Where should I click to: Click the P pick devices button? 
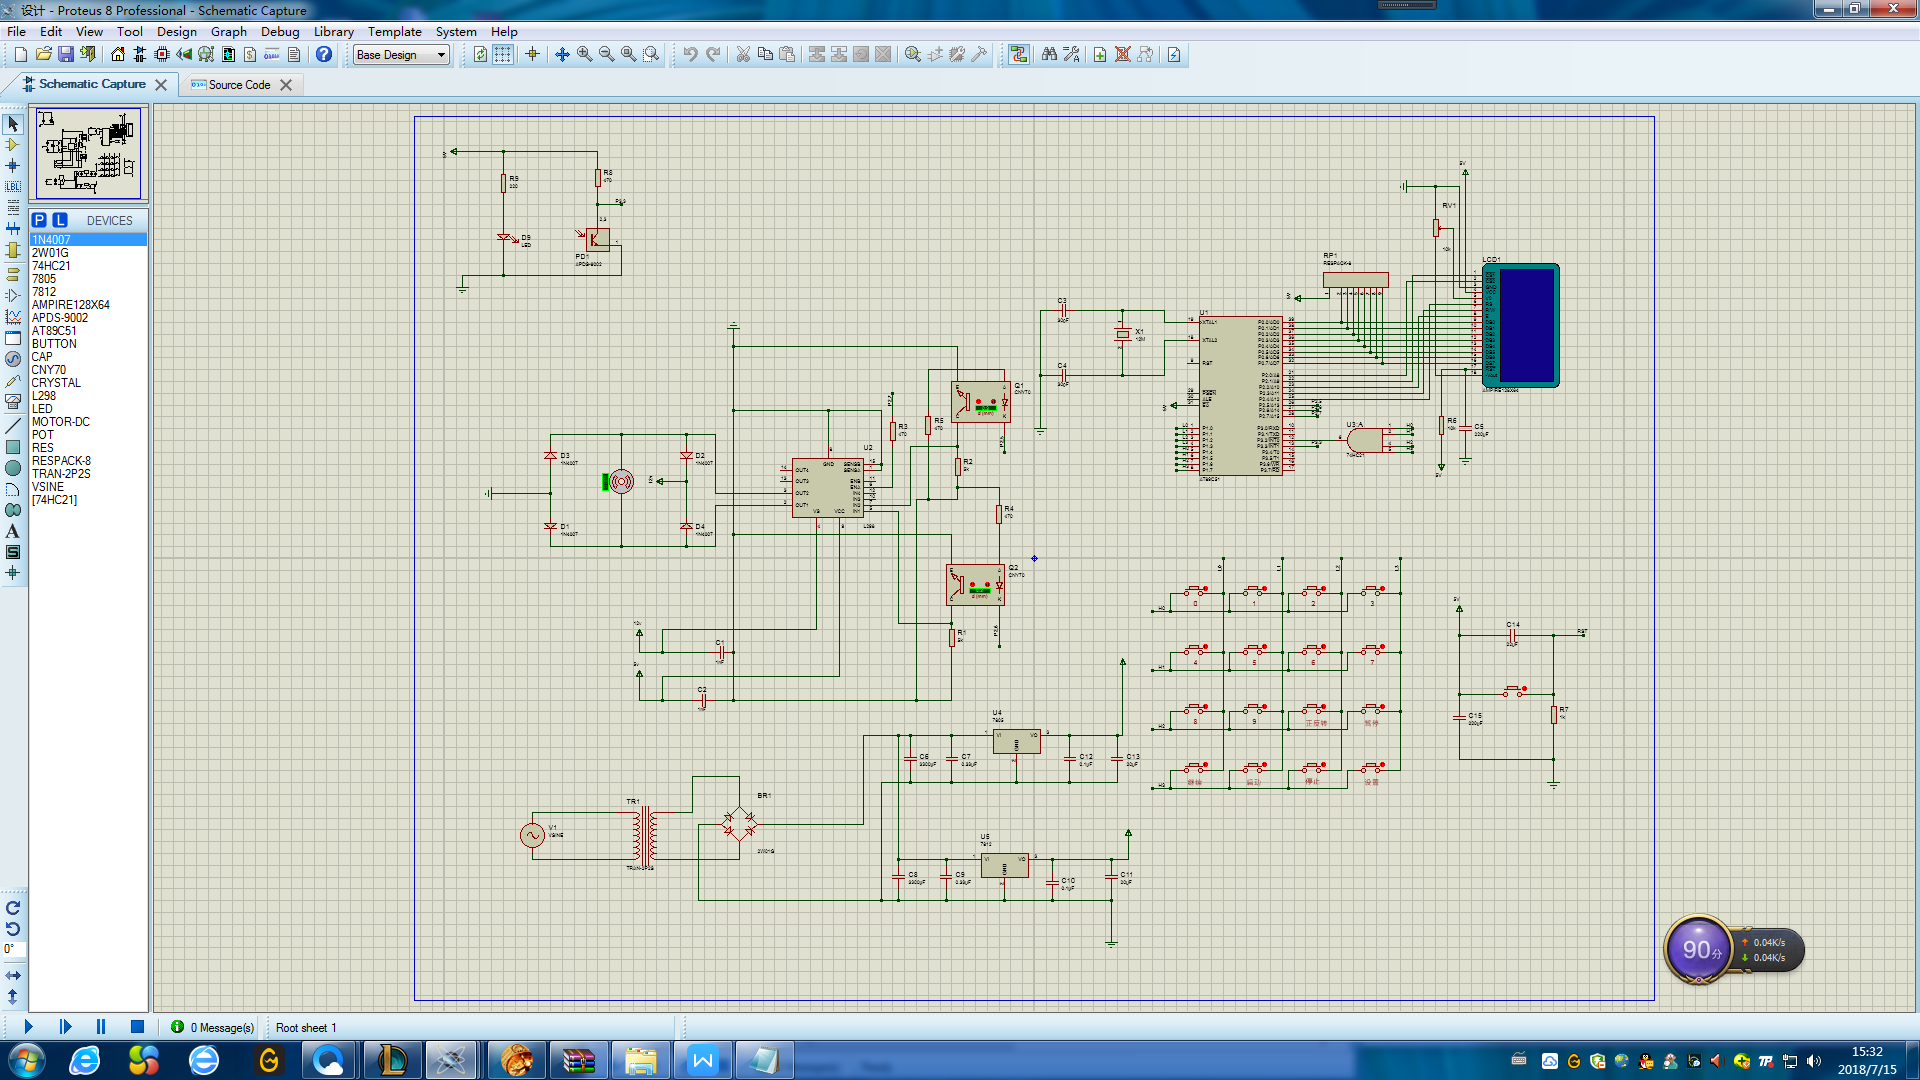tap(39, 220)
